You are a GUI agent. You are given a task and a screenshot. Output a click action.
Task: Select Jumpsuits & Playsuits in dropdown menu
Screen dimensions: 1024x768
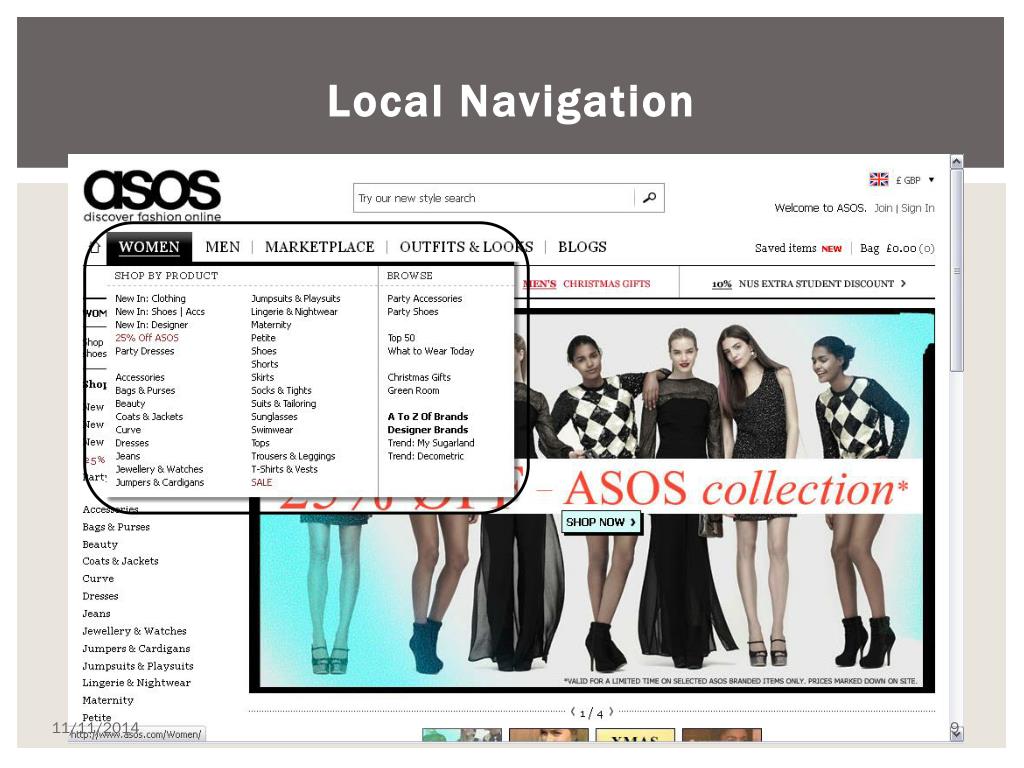pos(296,298)
